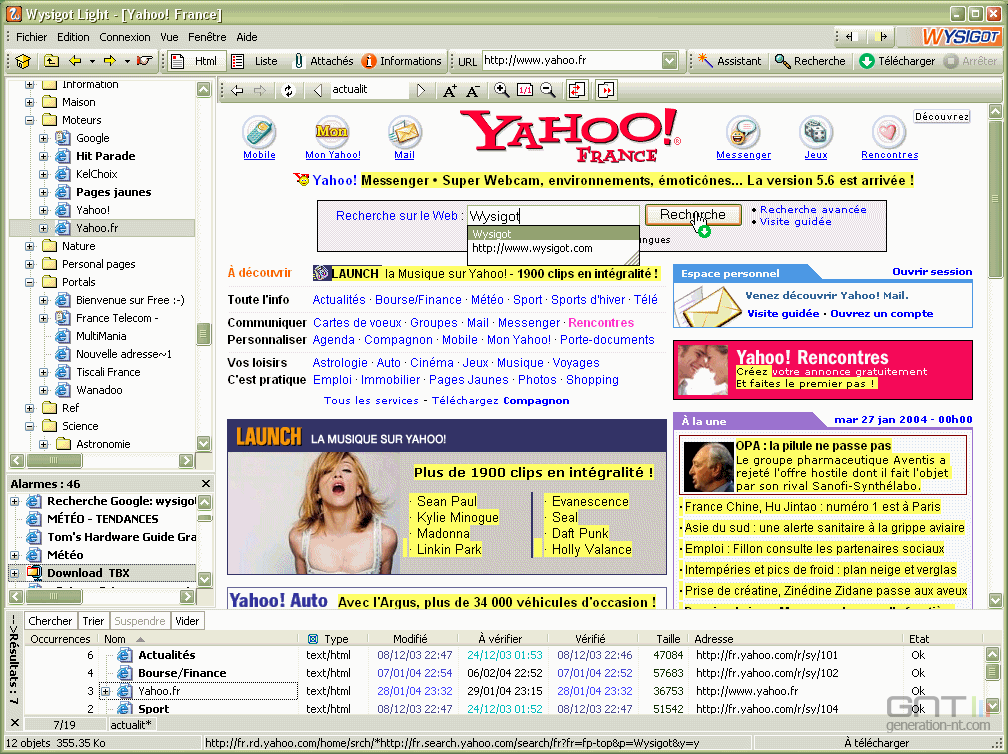Click the search term field showing actualit
This screenshot has height=754, width=1008.
click(369, 90)
